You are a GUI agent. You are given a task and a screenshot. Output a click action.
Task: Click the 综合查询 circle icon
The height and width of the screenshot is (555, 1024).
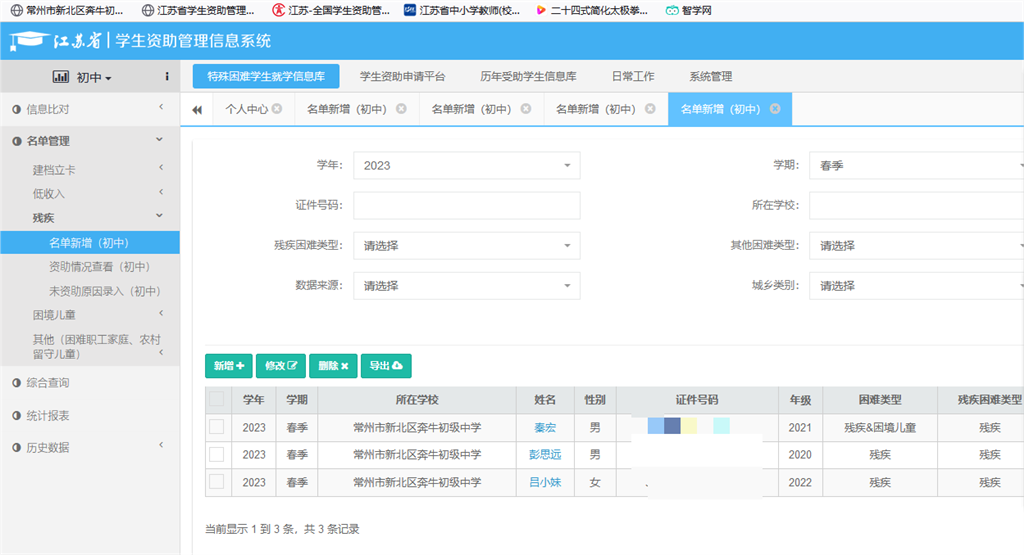16,383
